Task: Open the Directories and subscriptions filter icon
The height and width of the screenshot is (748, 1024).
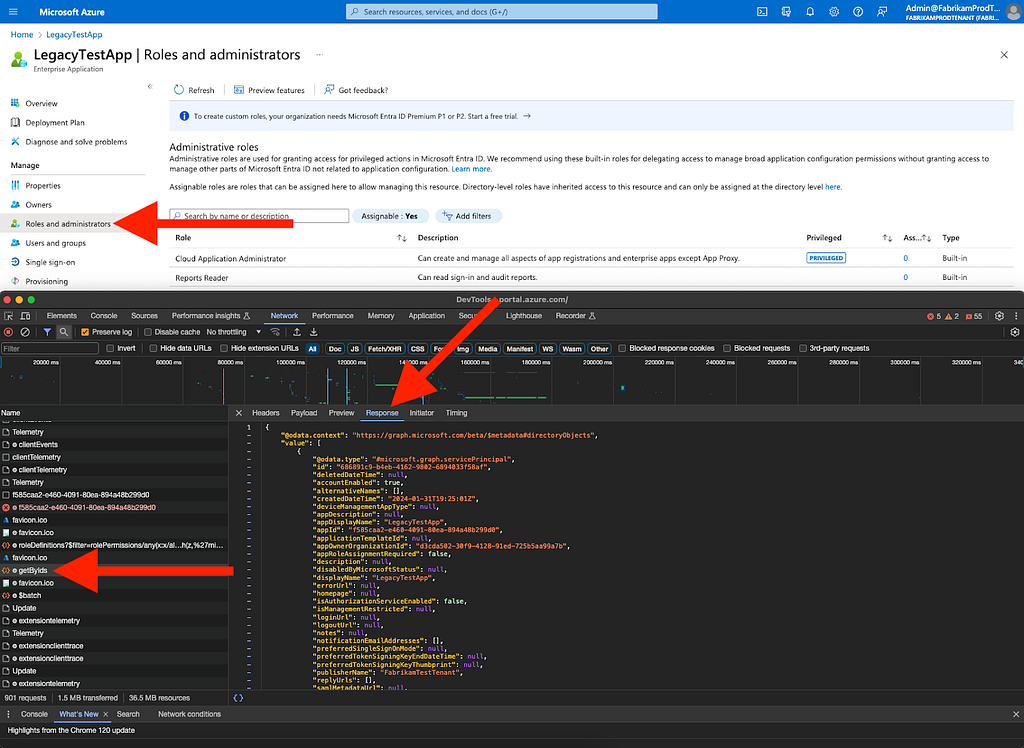Action: pos(786,12)
